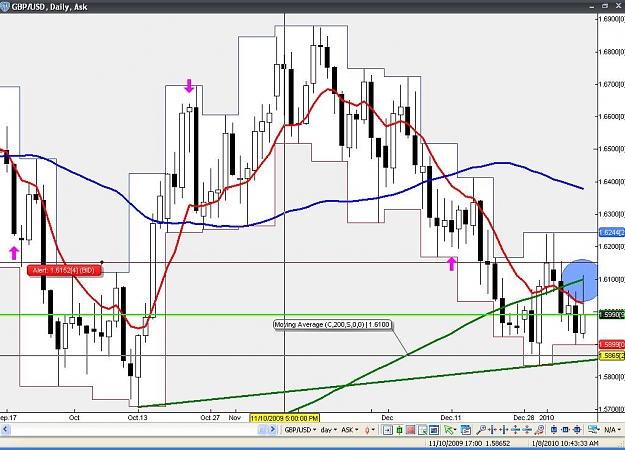Open the GBP/USD symbol dropdown
Screen dimensions: 625x450
click(x=301, y=430)
